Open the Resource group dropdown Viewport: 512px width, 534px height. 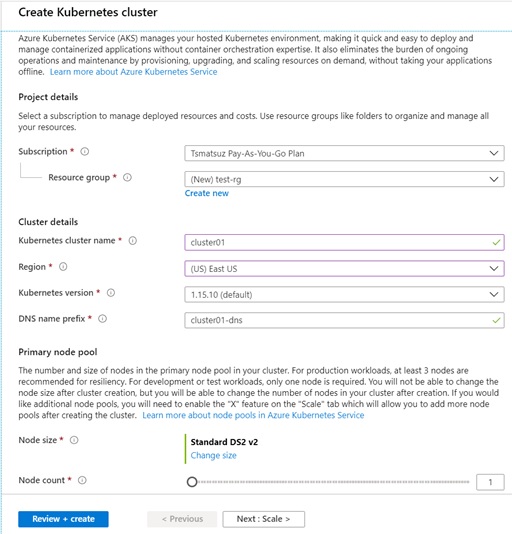click(x=344, y=179)
